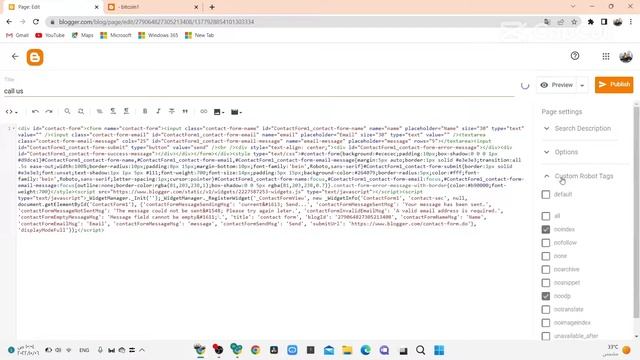Open the Google account avatar in Blogger
The image size is (640, 360).
pyautogui.click(x=626, y=56)
